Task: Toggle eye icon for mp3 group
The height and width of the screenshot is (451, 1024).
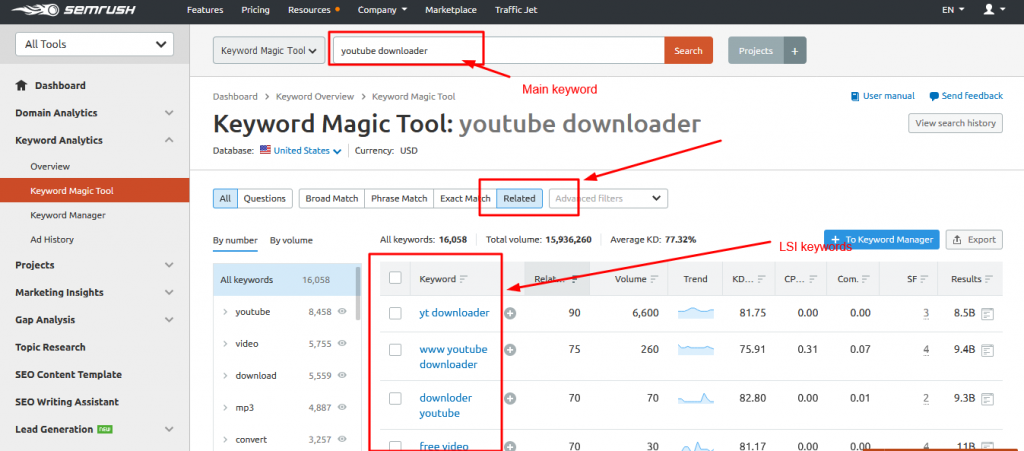Action: 342,407
